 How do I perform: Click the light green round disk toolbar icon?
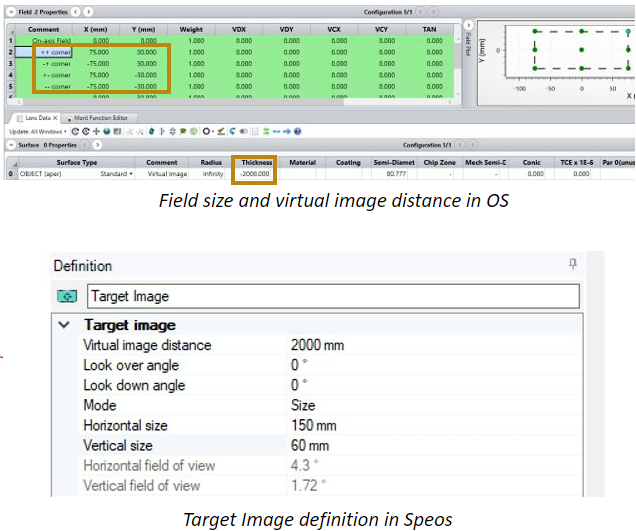(193, 131)
